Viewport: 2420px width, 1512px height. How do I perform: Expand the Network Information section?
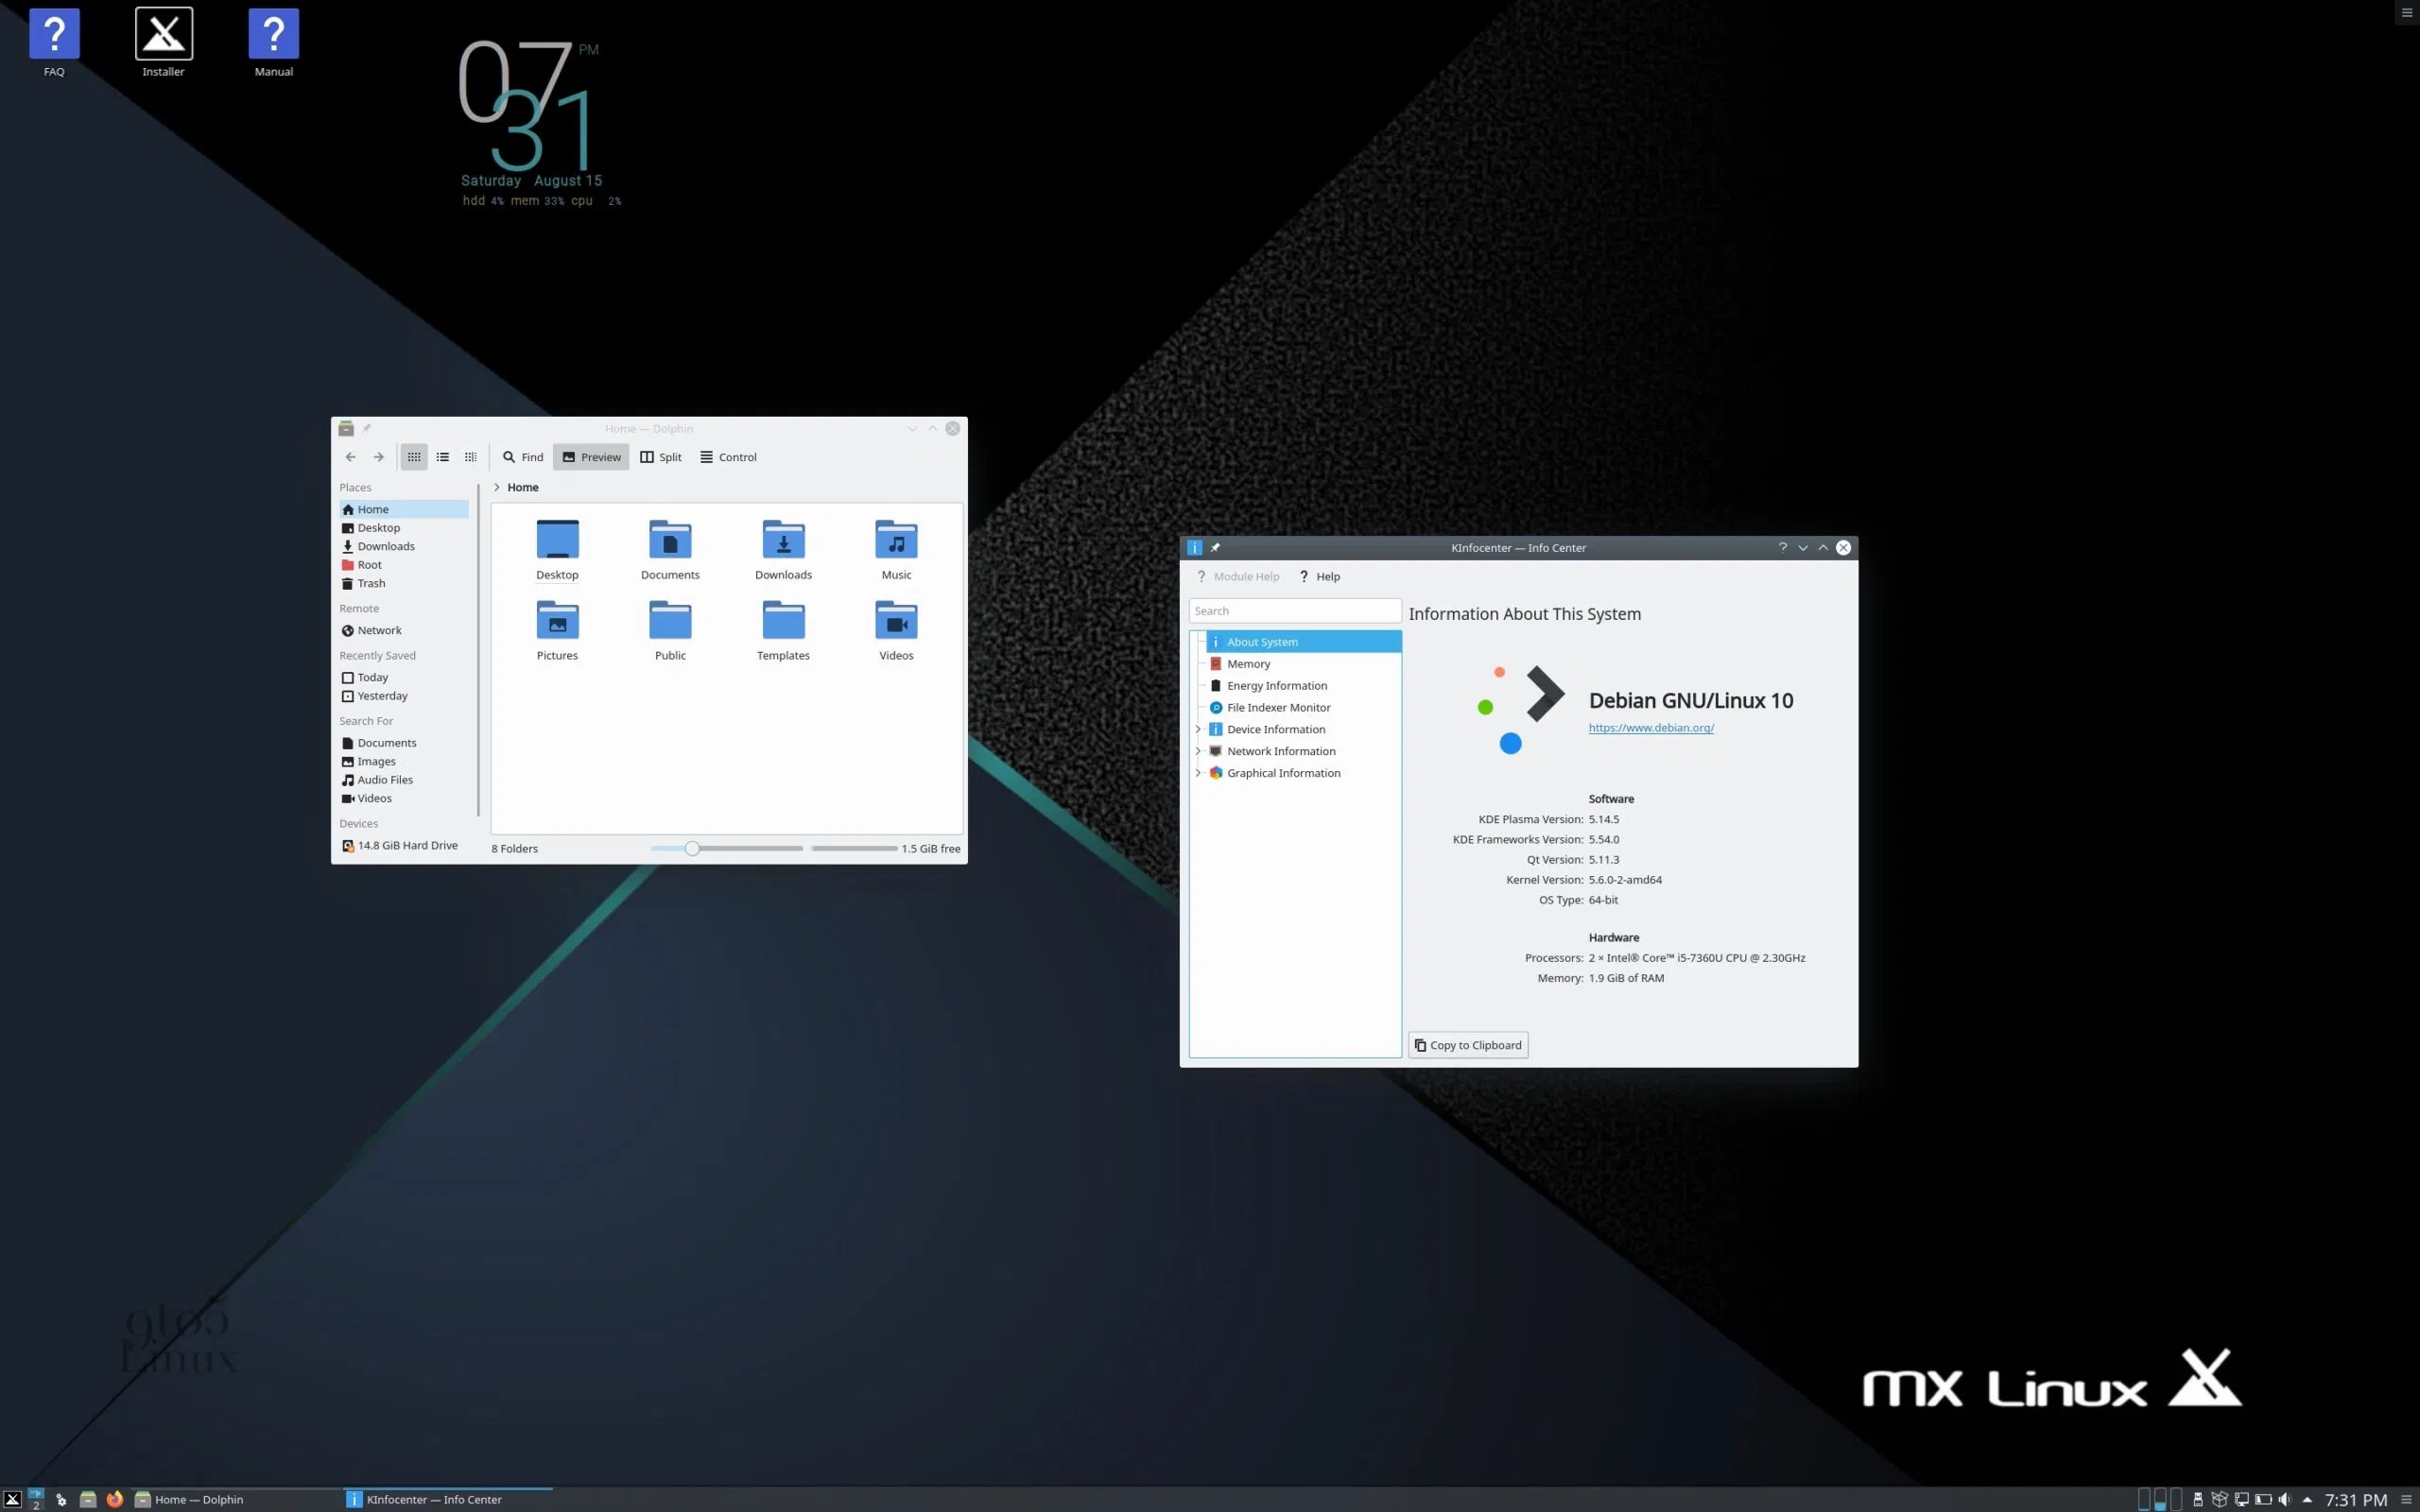[1198, 751]
